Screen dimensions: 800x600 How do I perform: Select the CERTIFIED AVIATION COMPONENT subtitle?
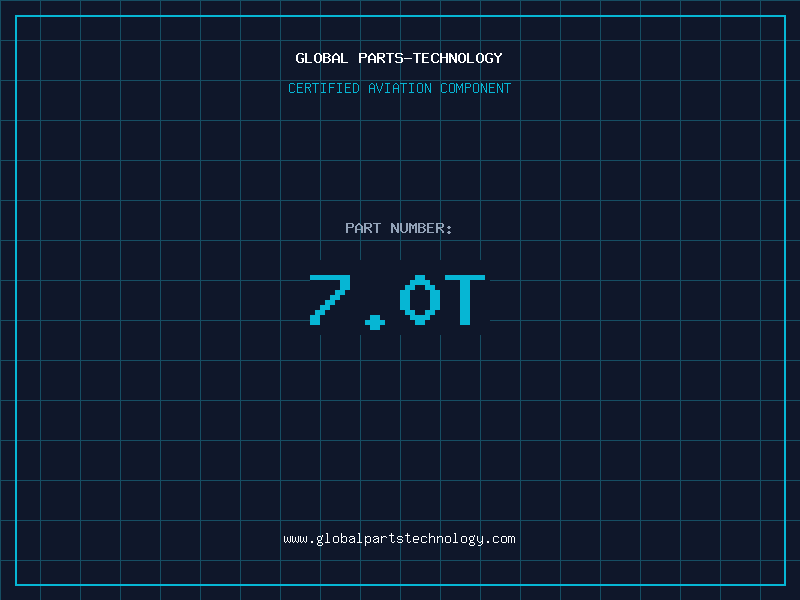pyautogui.click(x=399, y=88)
